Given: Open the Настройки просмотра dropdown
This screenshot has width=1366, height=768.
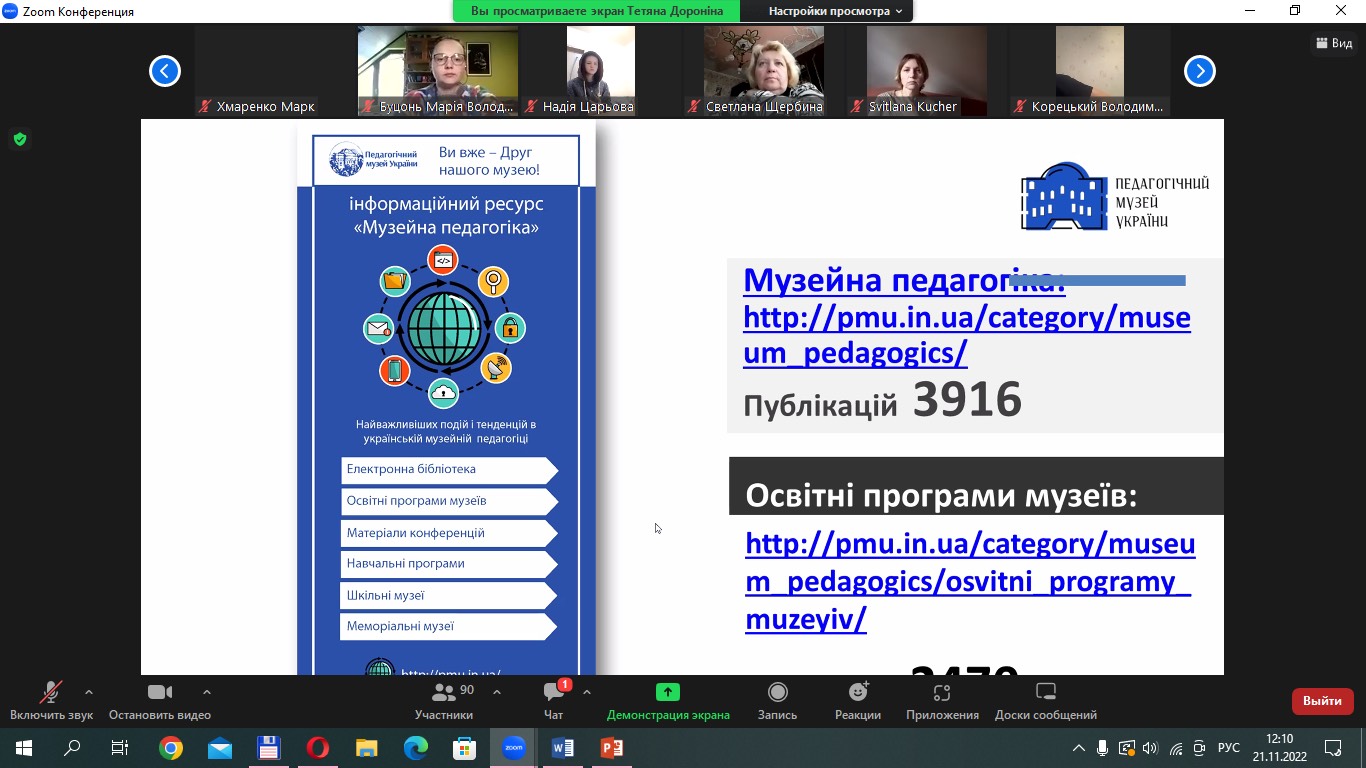Looking at the screenshot, I should pyautogui.click(x=834, y=11).
